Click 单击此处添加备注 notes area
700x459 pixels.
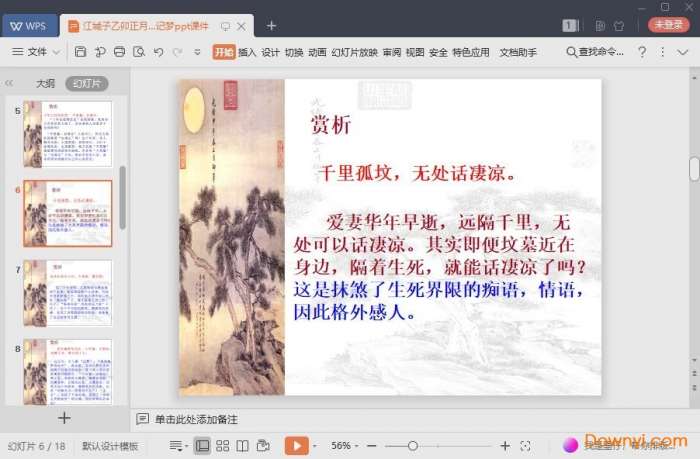[196, 419]
